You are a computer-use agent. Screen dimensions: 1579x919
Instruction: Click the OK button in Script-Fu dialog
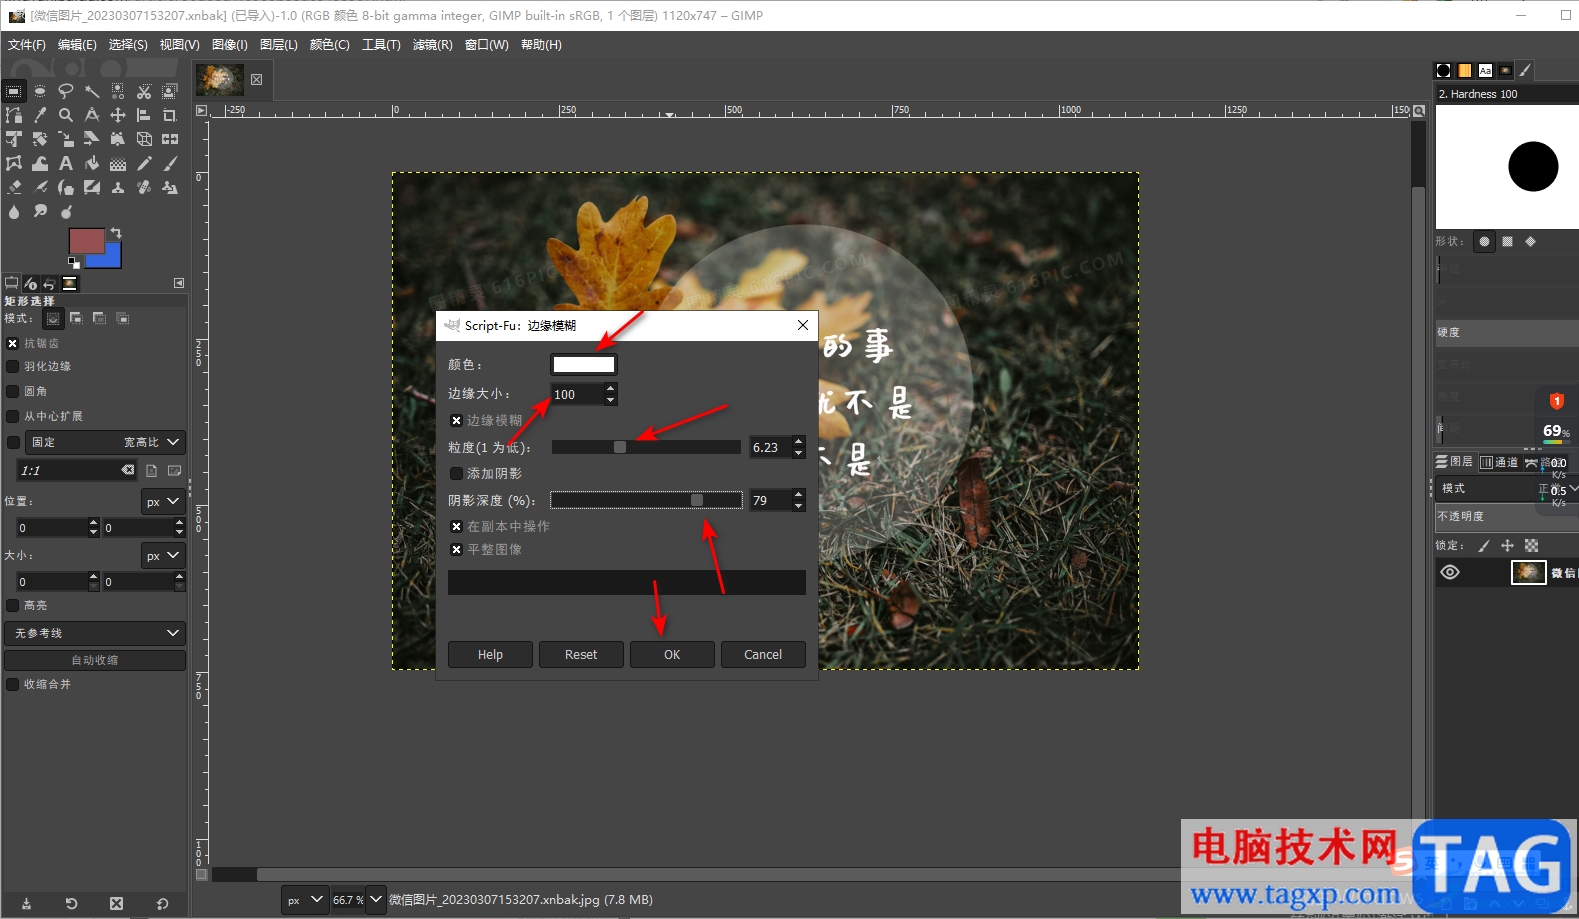[x=672, y=655]
